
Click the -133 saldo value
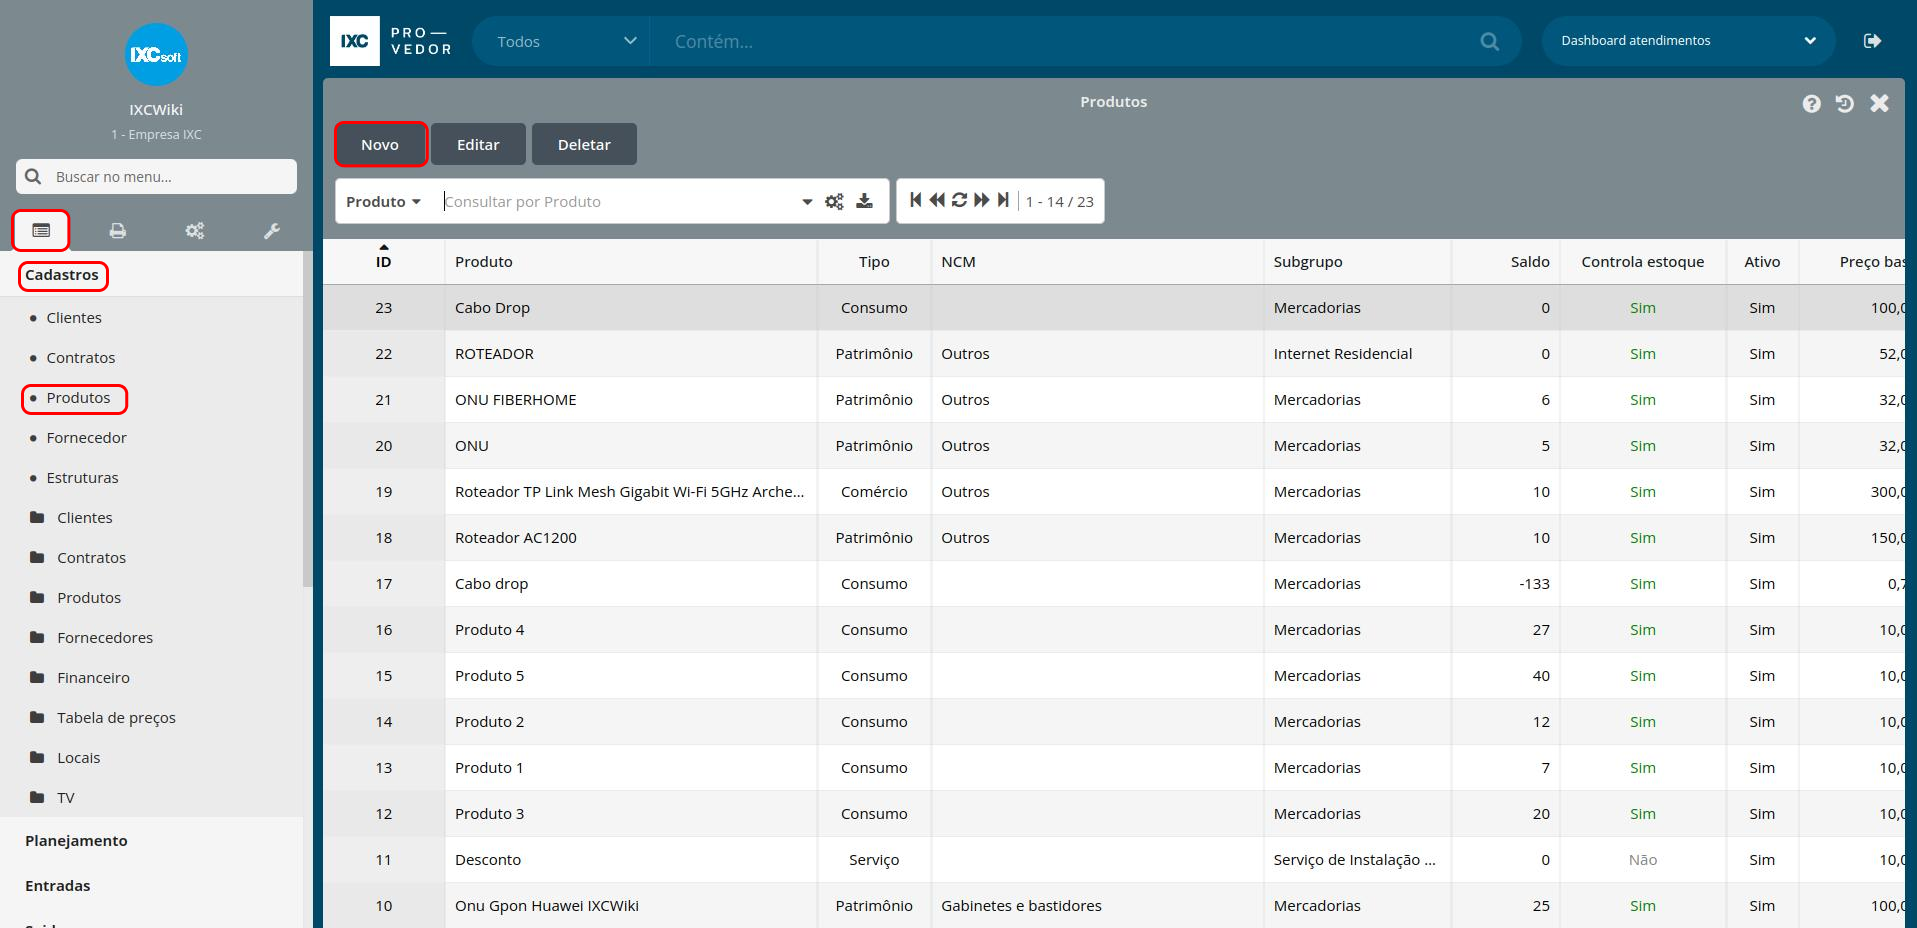click(1534, 584)
